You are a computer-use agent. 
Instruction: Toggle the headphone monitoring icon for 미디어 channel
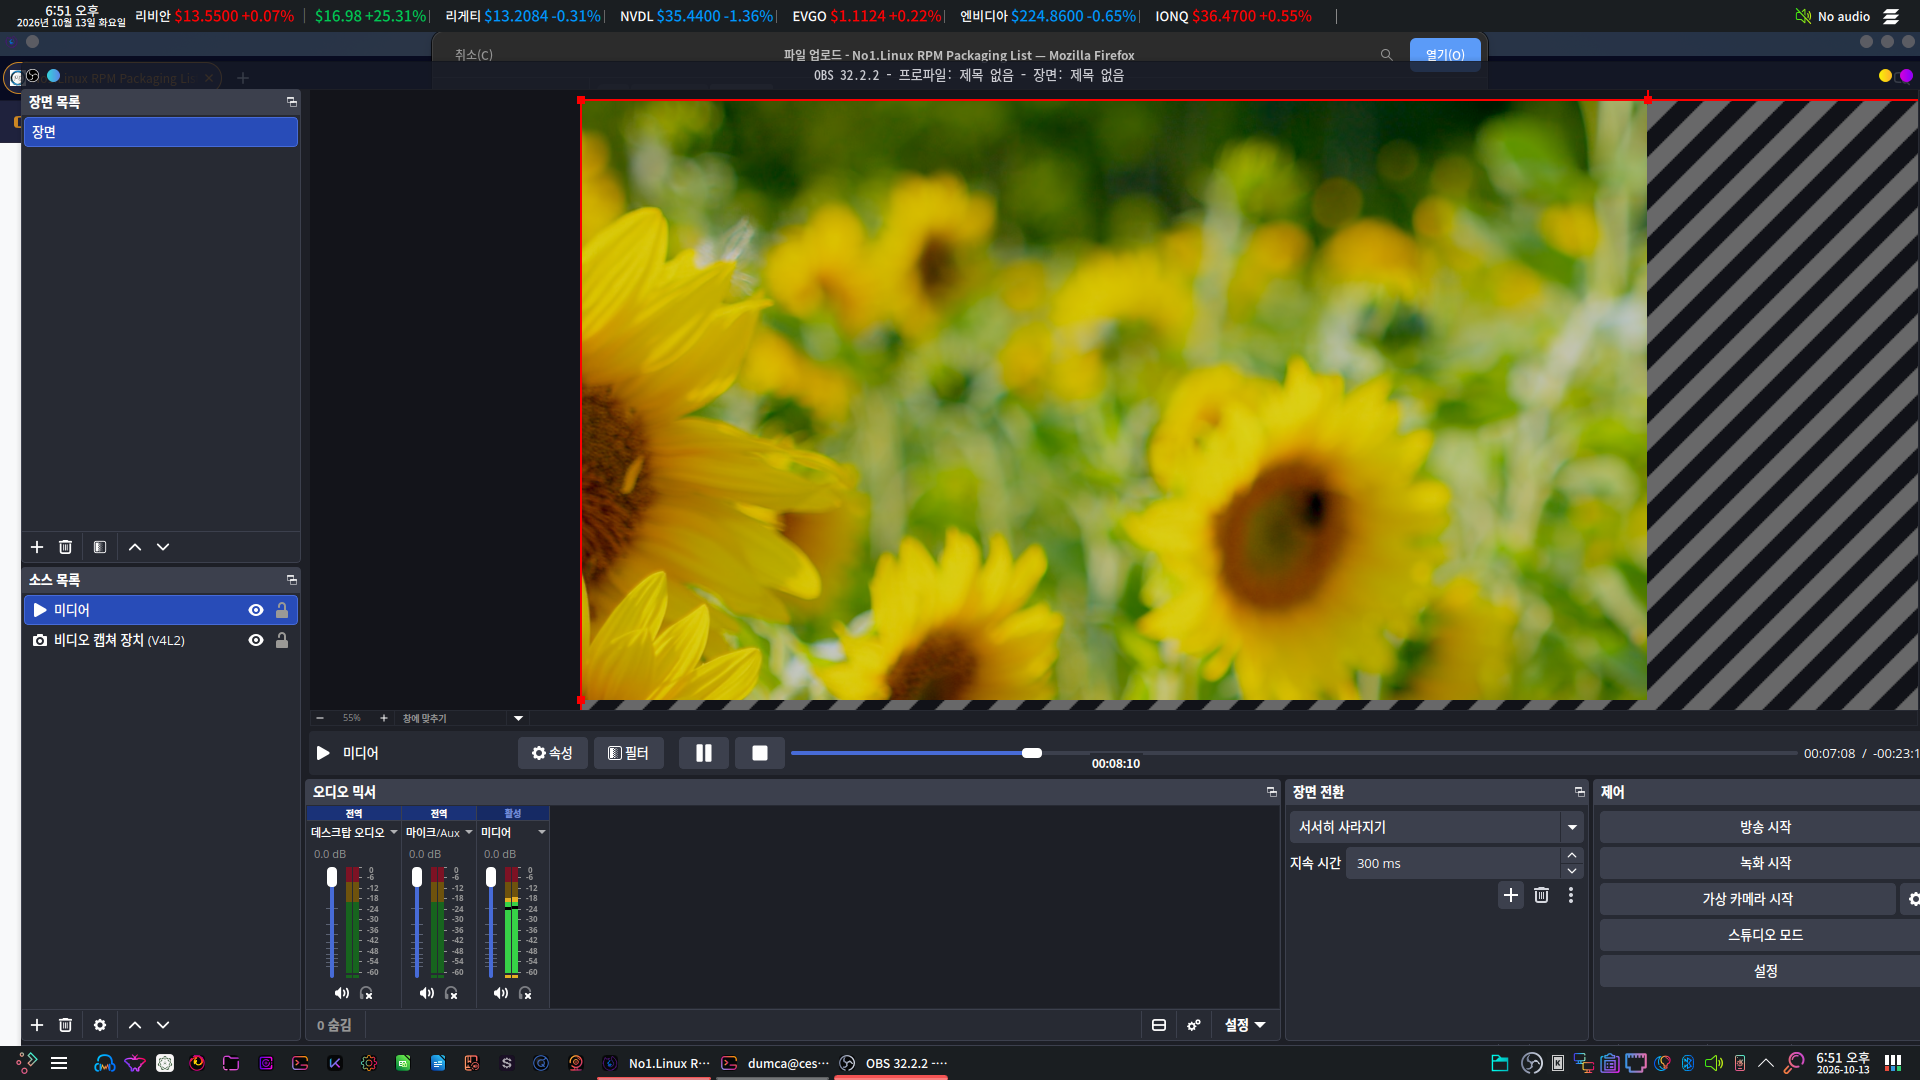(x=525, y=993)
